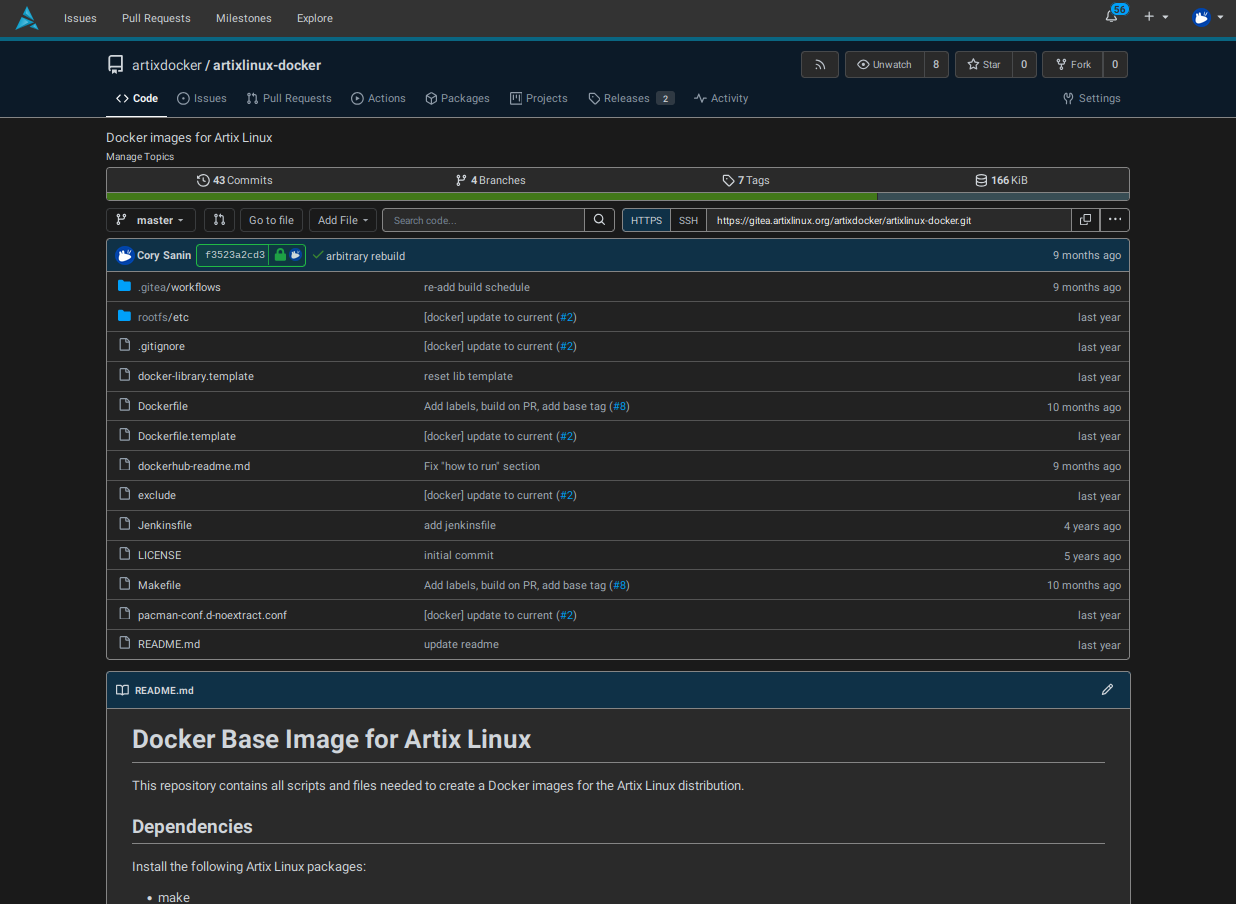The height and width of the screenshot is (904, 1236).
Task: Open the LICENSE file
Action: click(x=160, y=555)
